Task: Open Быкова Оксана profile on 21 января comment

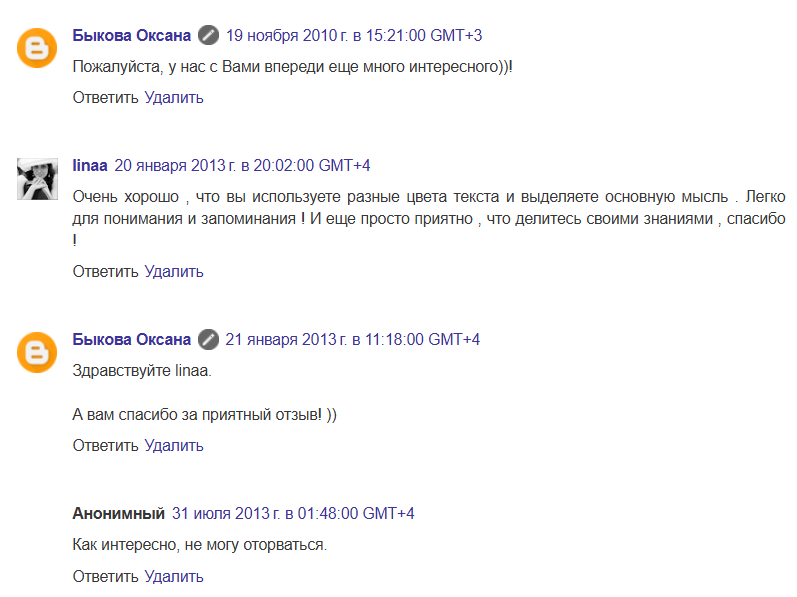Action: coord(132,339)
